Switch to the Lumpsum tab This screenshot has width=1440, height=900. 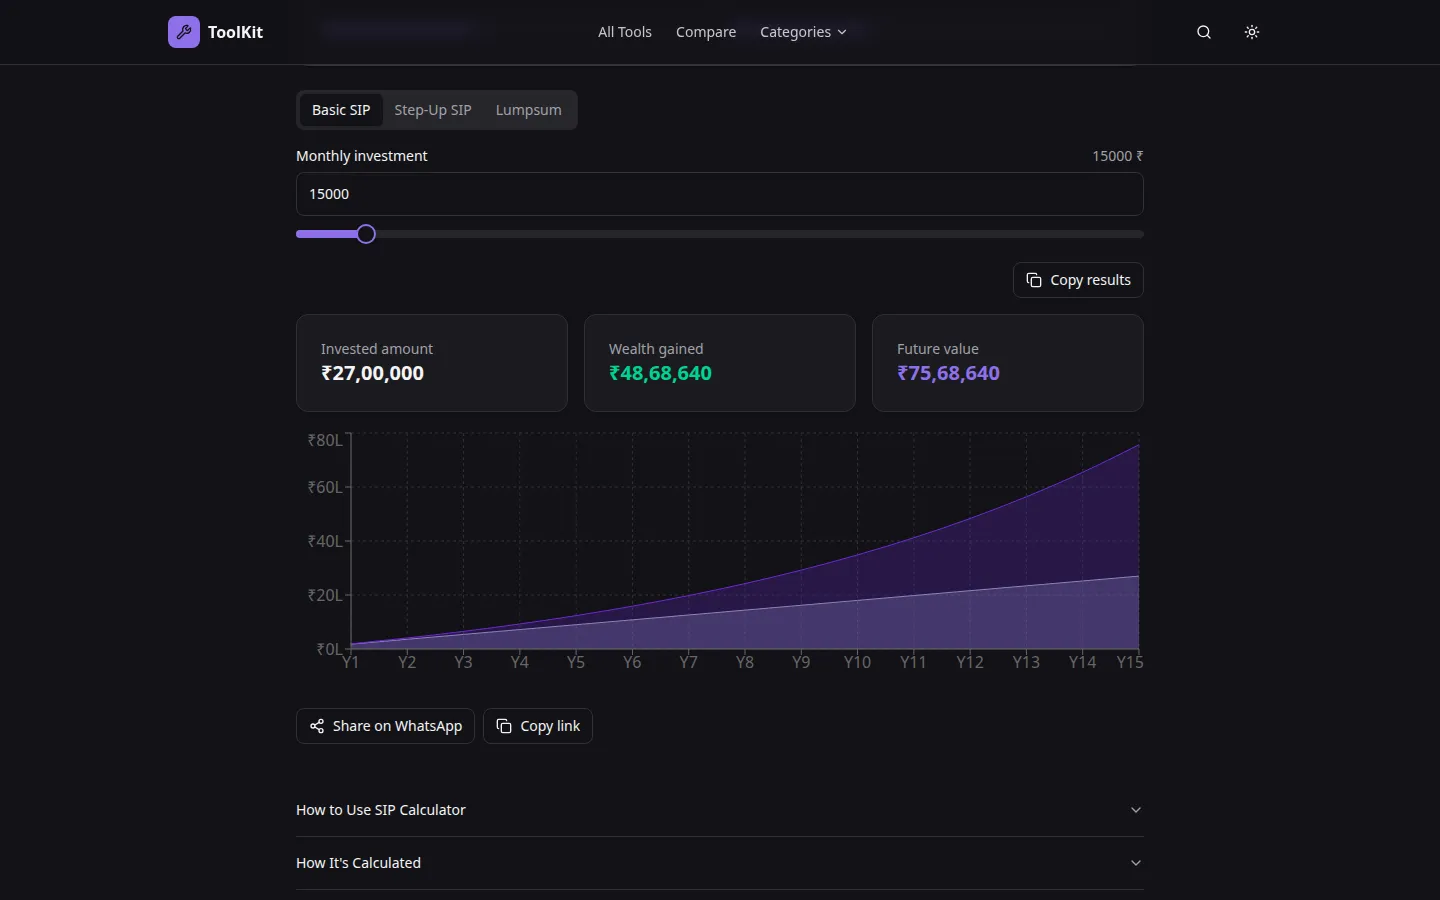(529, 110)
